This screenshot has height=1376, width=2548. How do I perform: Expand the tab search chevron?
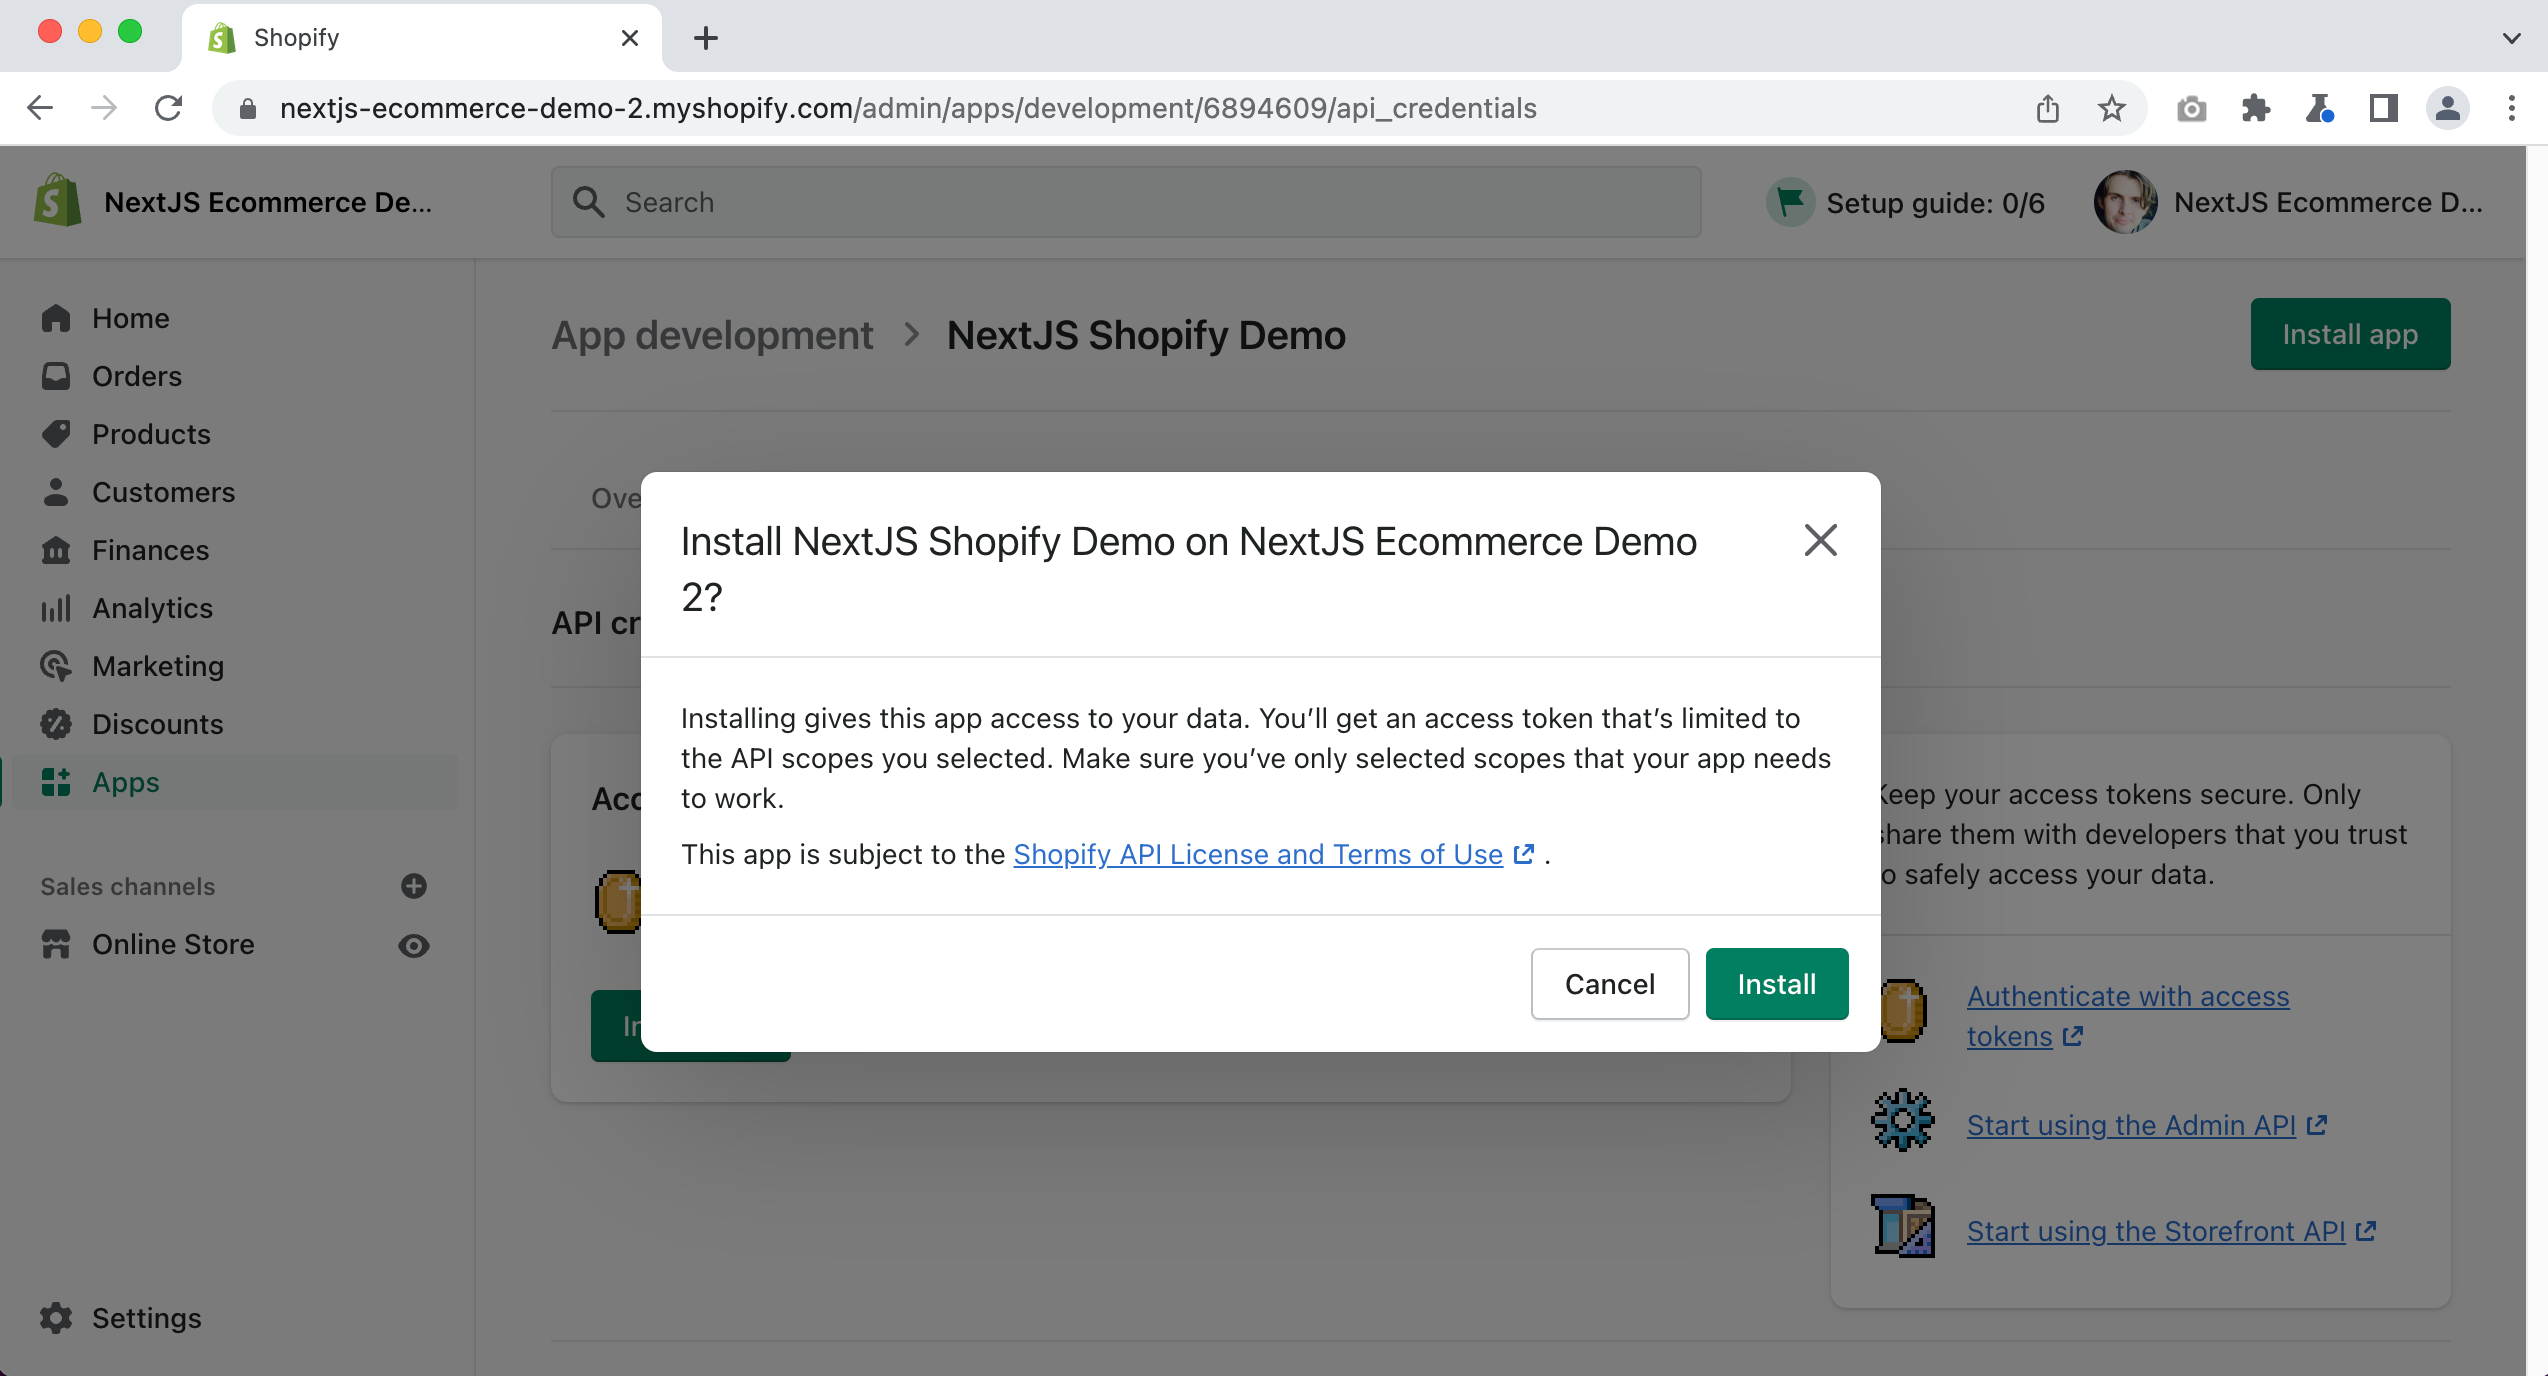point(2511,38)
